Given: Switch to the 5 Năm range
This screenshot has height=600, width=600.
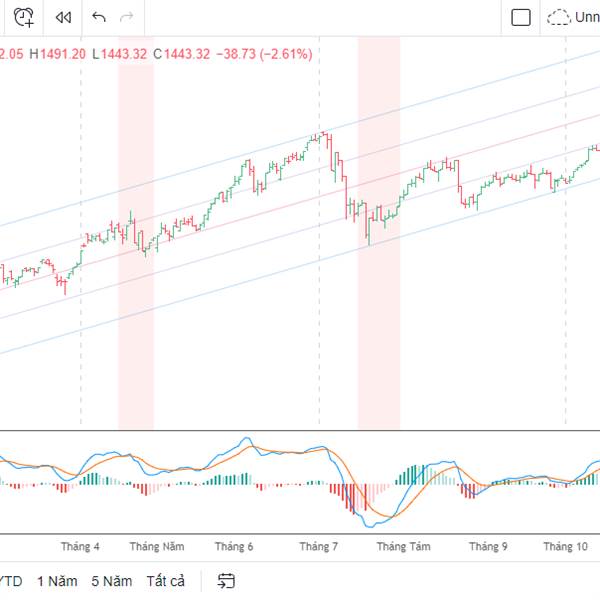Looking at the screenshot, I should (110, 581).
